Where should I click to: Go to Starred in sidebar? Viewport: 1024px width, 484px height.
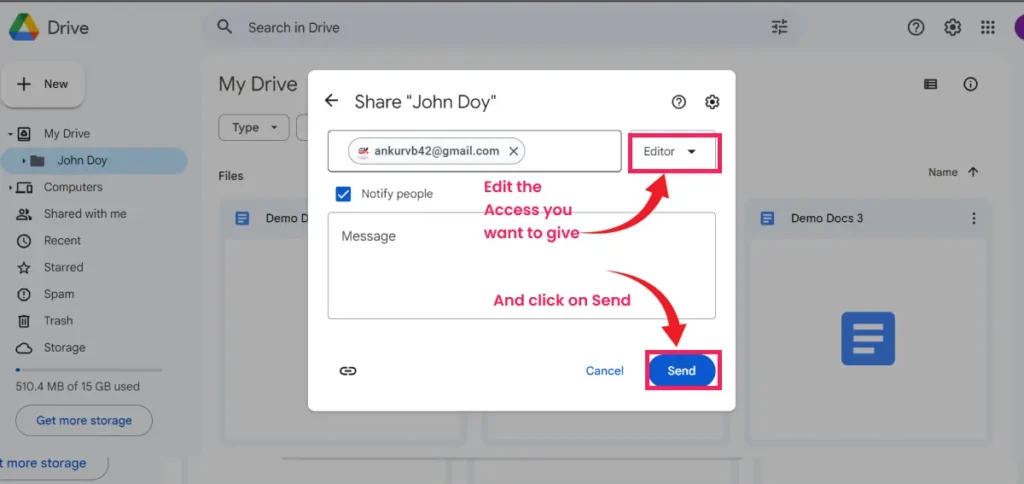[63, 268]
